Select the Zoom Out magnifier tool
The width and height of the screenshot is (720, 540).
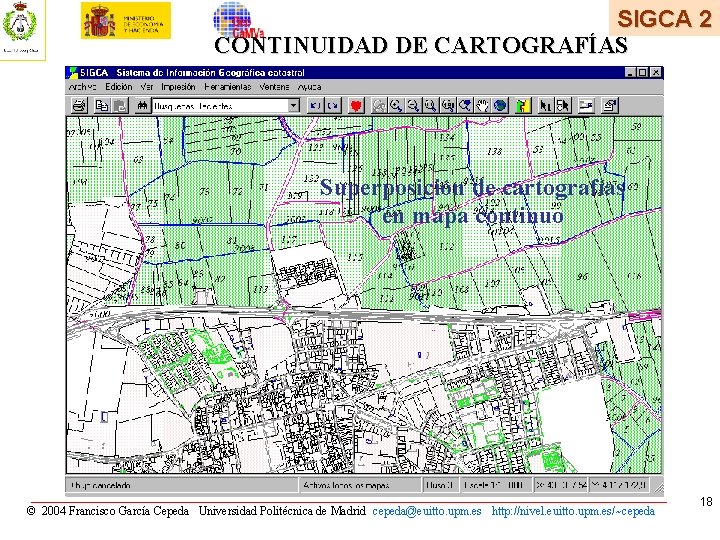click(x=413, y=106)
